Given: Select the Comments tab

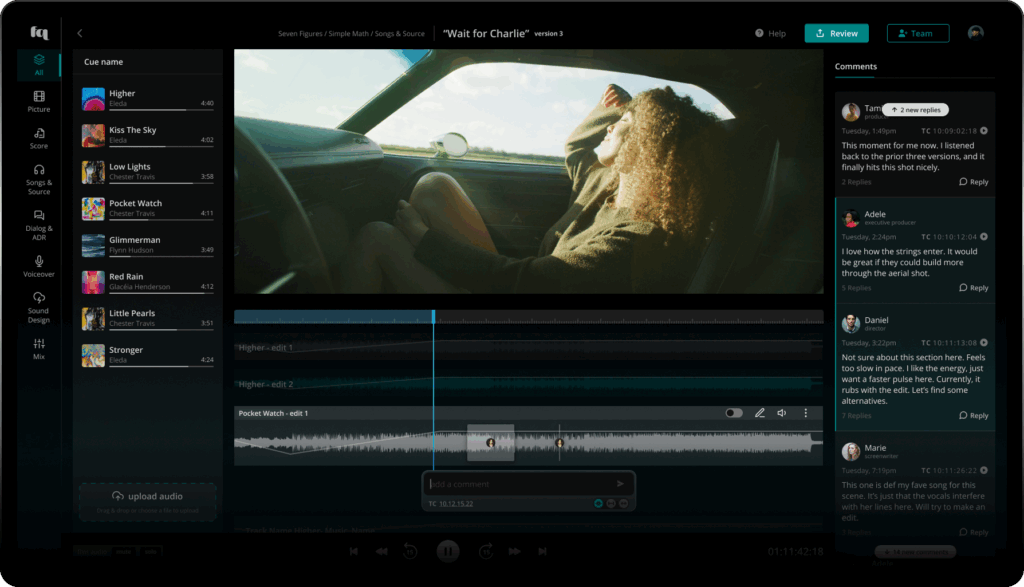Looking at the screenshot, I should pyautogui.click(x=855, y=67).
